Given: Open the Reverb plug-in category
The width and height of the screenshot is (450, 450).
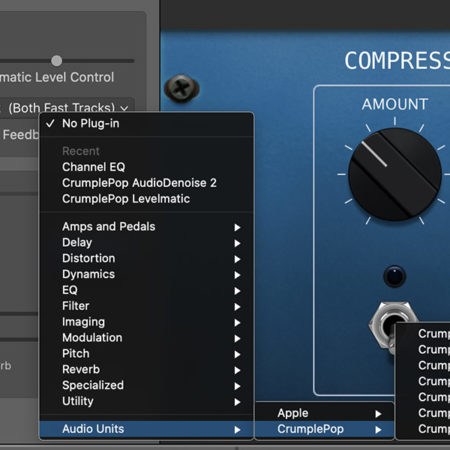Looking at the screenshot, I should (x=146, y=370).
